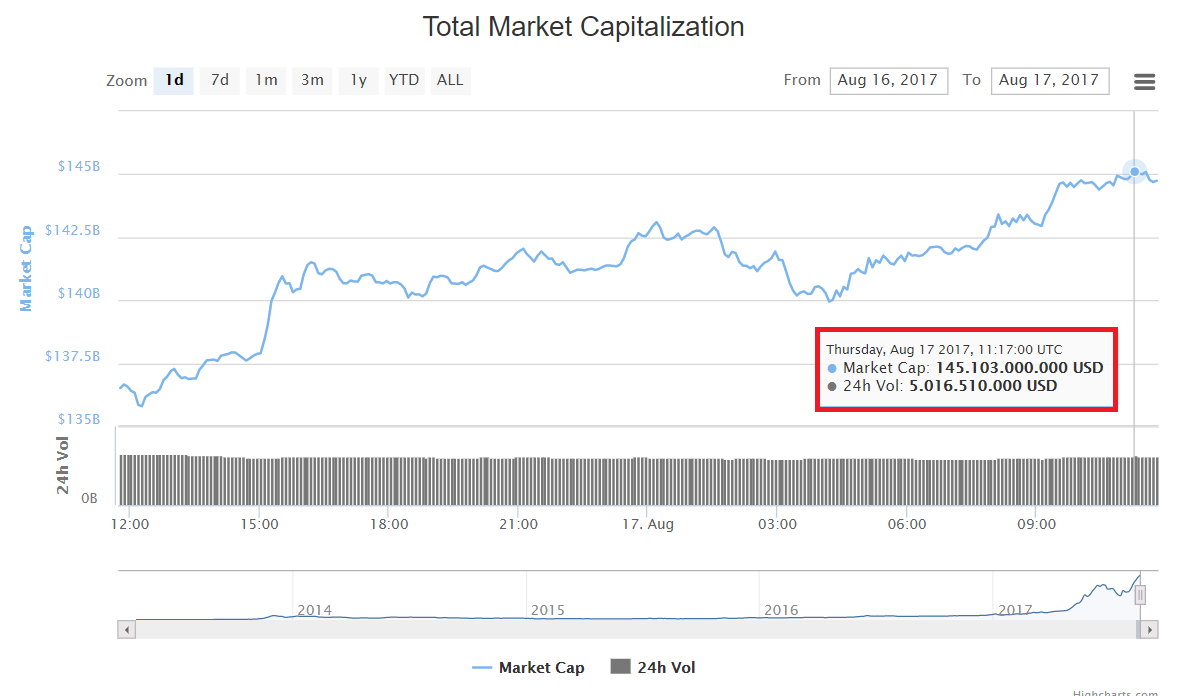Choose the 3m zoom option
The width and height of the screenshot is (1185, 696).
click(313, 80)
